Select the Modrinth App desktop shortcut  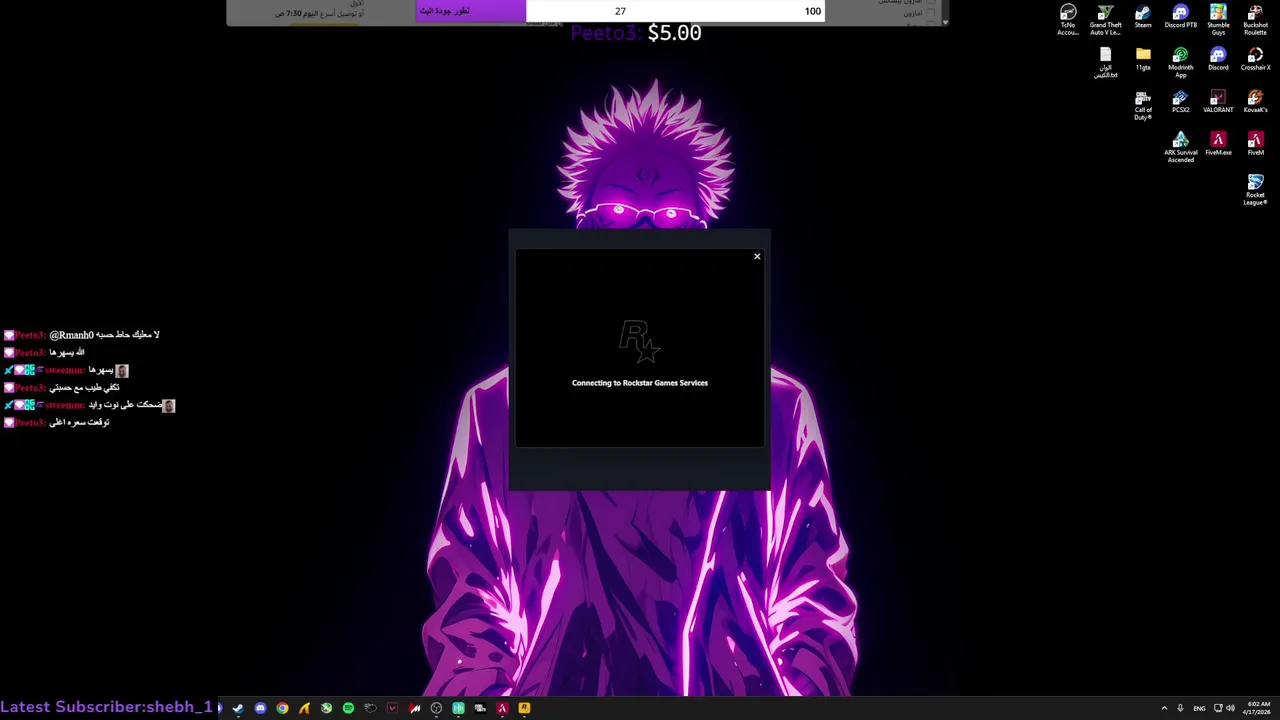[x=1180, y=63]
